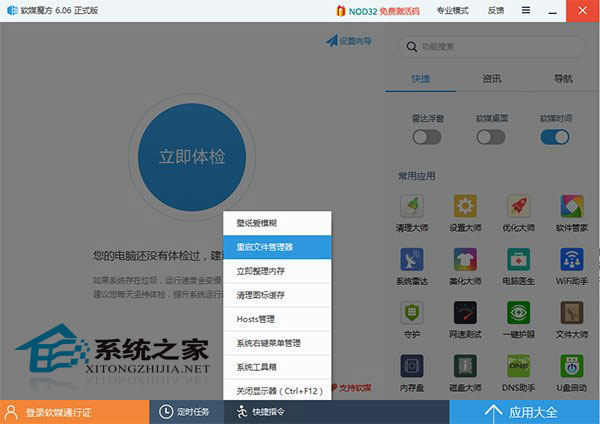Select 重启文件管理器 menu entry
The height and width of the screenshot is (424, 600).
pos(277,247)
